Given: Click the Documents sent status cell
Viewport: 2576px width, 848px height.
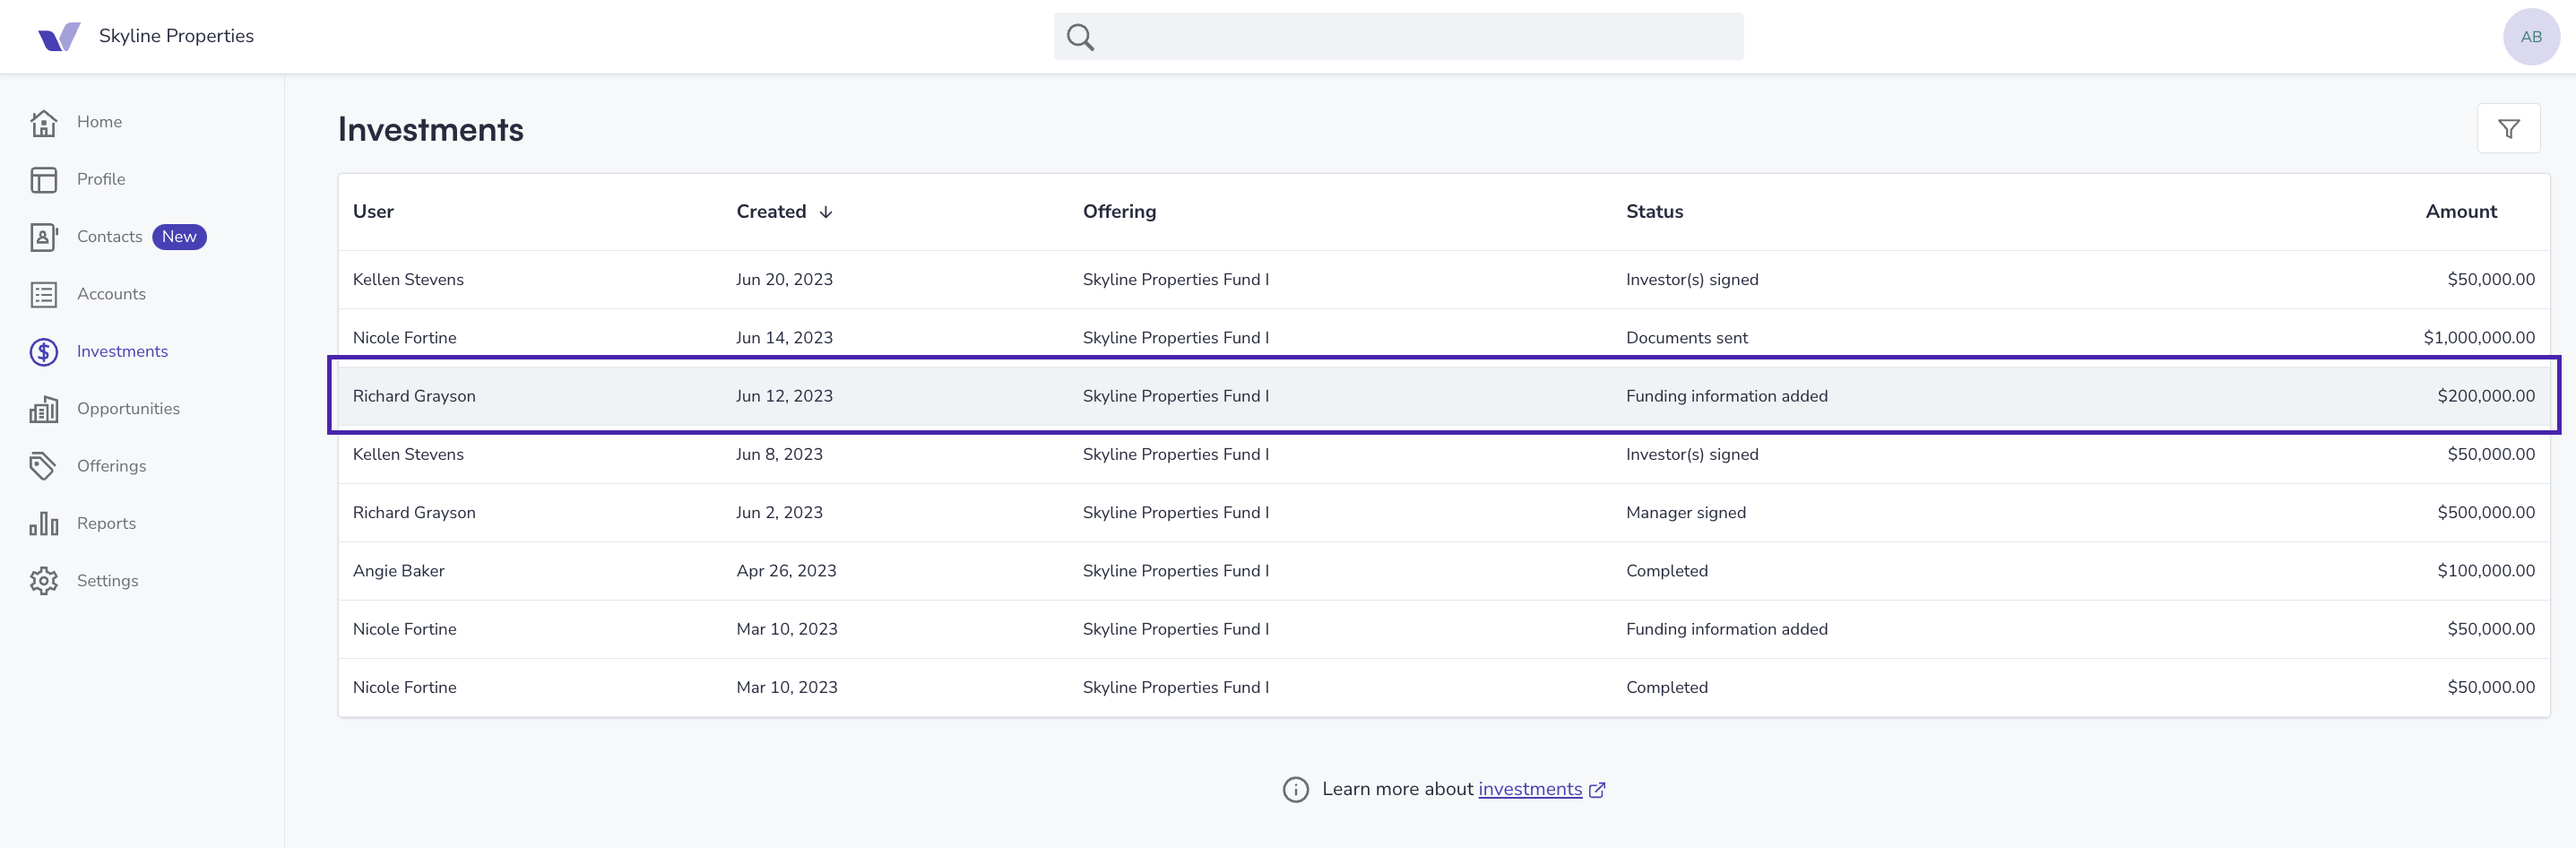Looking at the screenshot, I should [1686, 338].
